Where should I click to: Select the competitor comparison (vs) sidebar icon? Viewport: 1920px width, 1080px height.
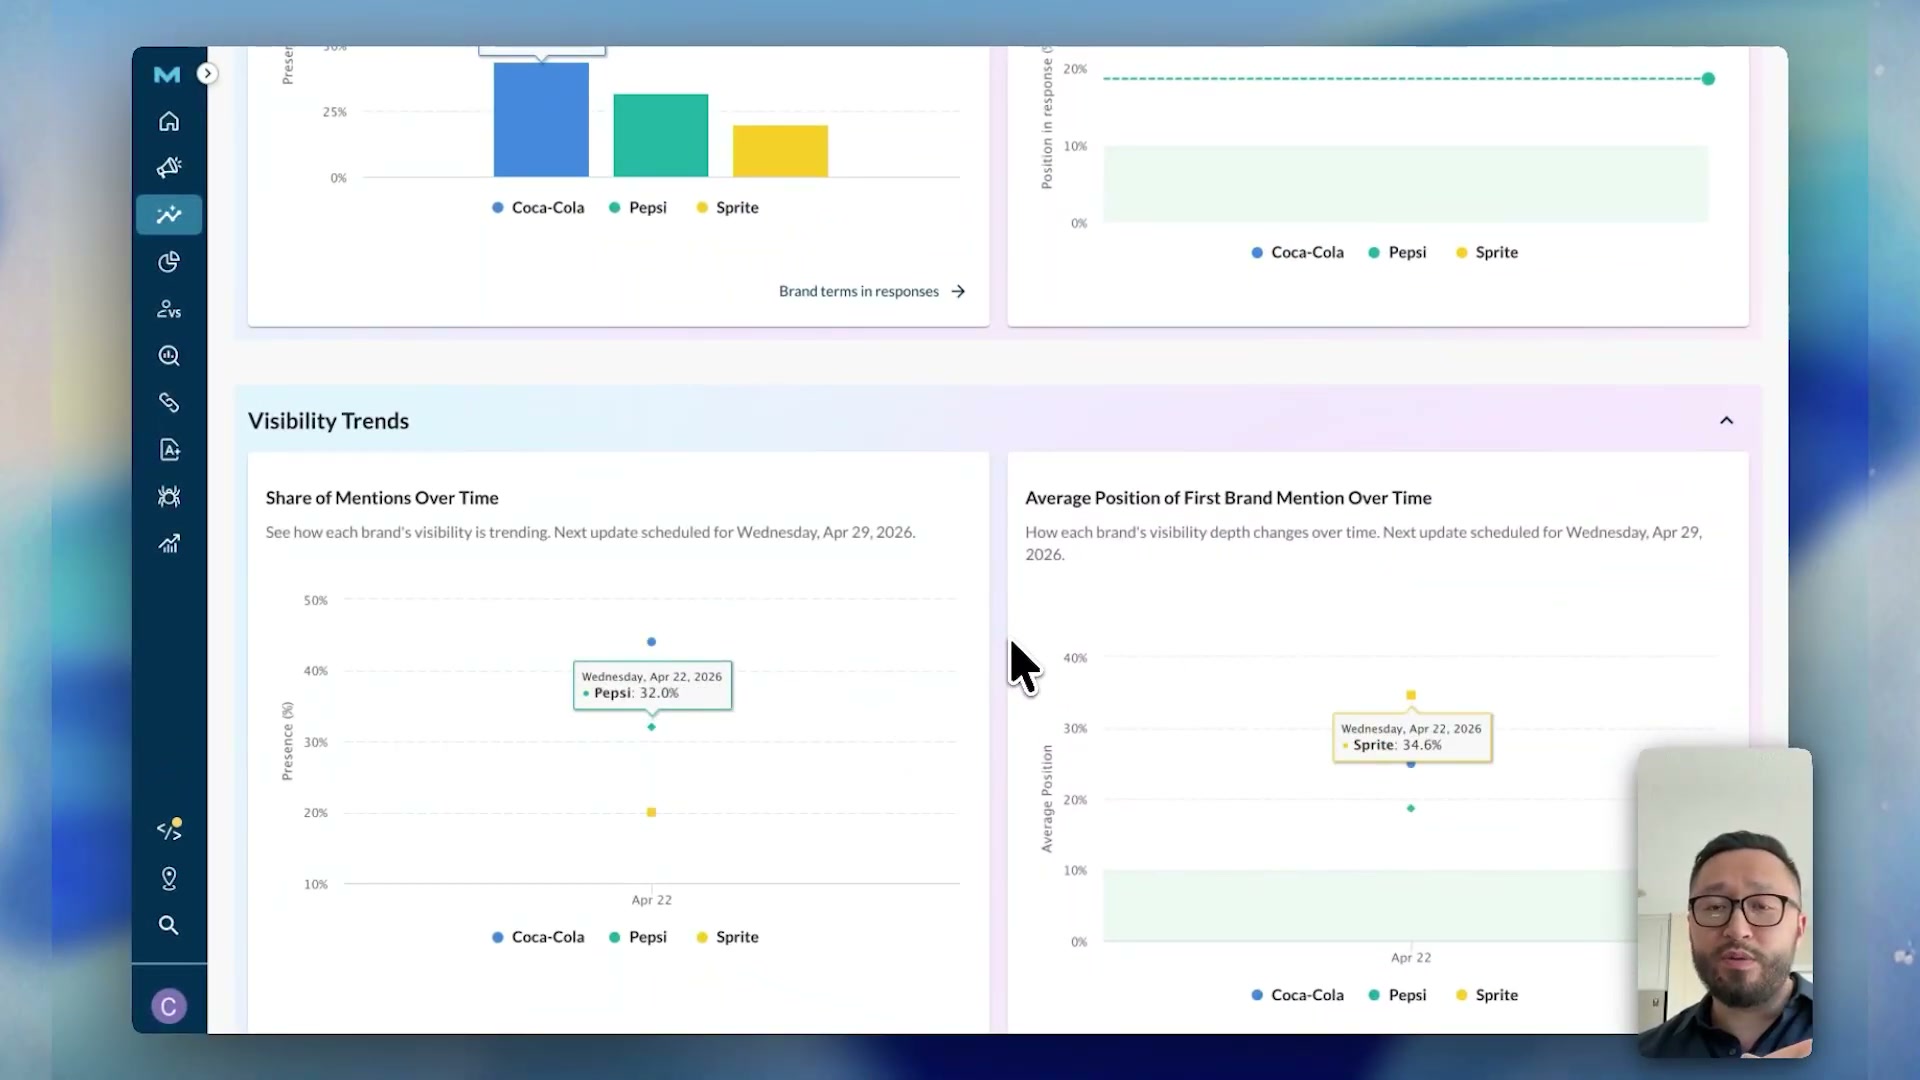169,309
